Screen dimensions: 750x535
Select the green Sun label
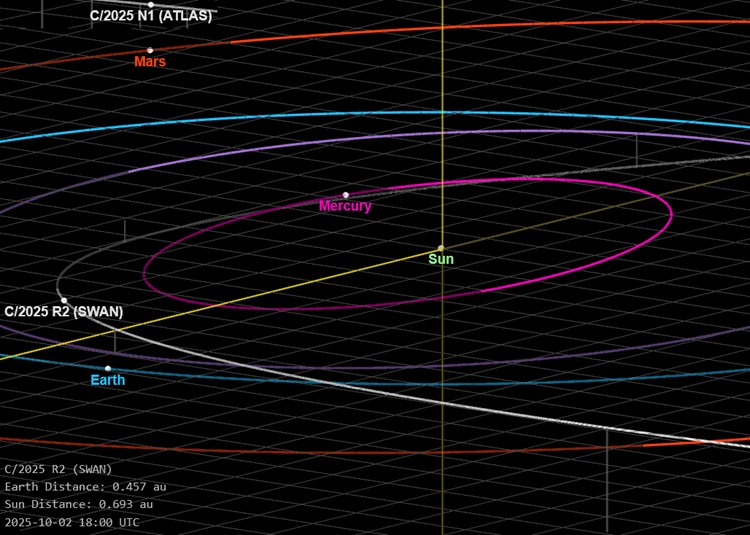(x=441, y=259)
